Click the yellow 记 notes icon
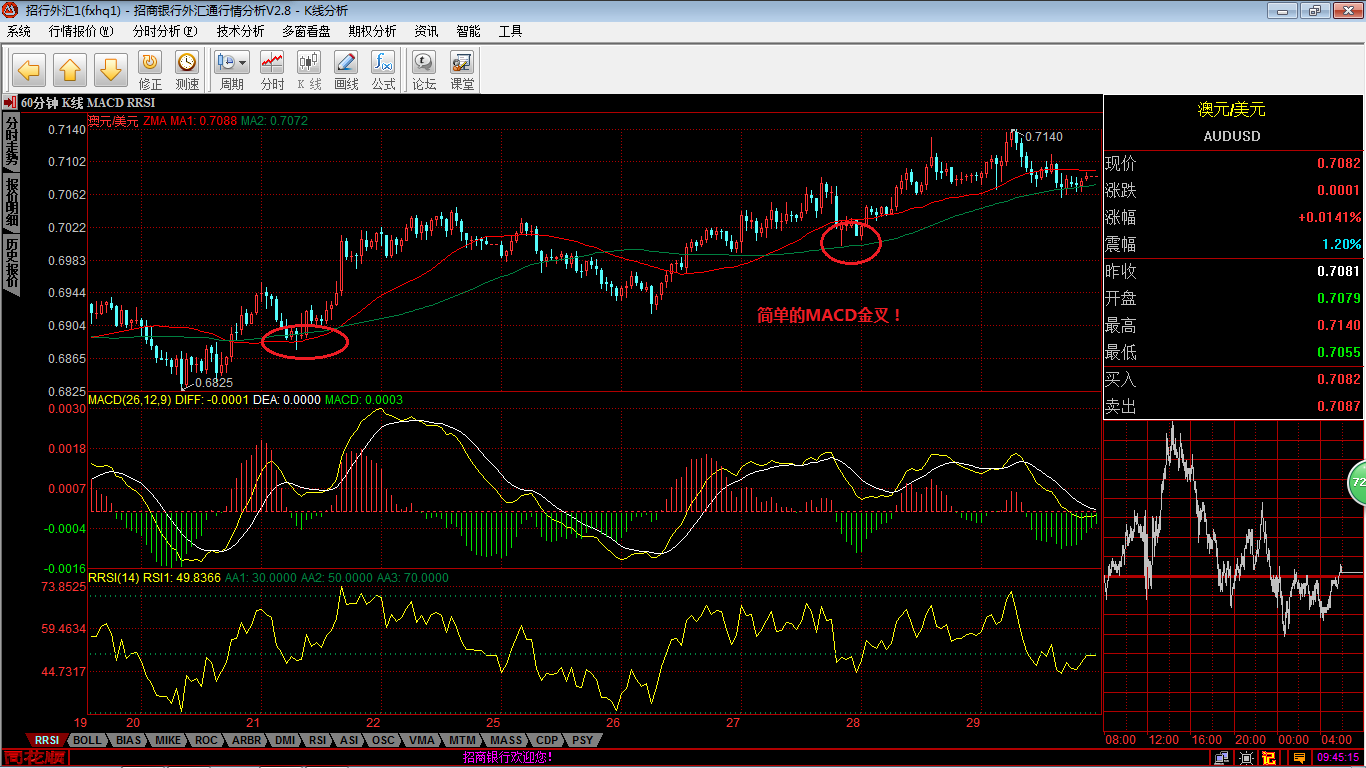This screenshot has width=1366, height=768. [x=1269, y=757]
